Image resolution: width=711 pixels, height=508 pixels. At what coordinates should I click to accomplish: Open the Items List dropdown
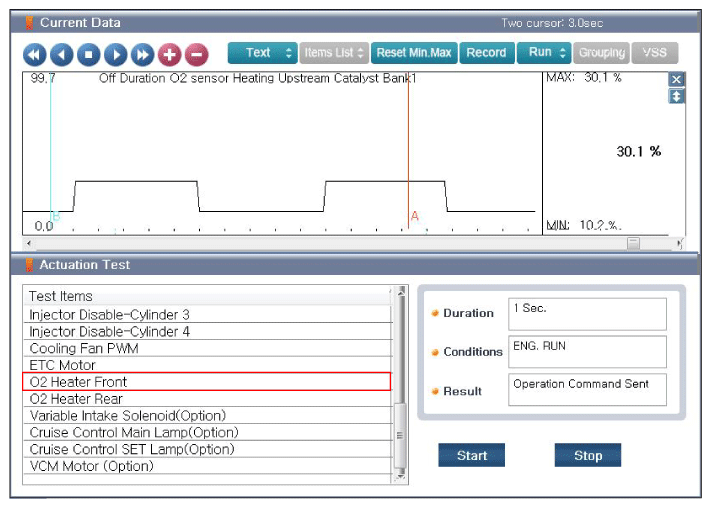point(333,53)
